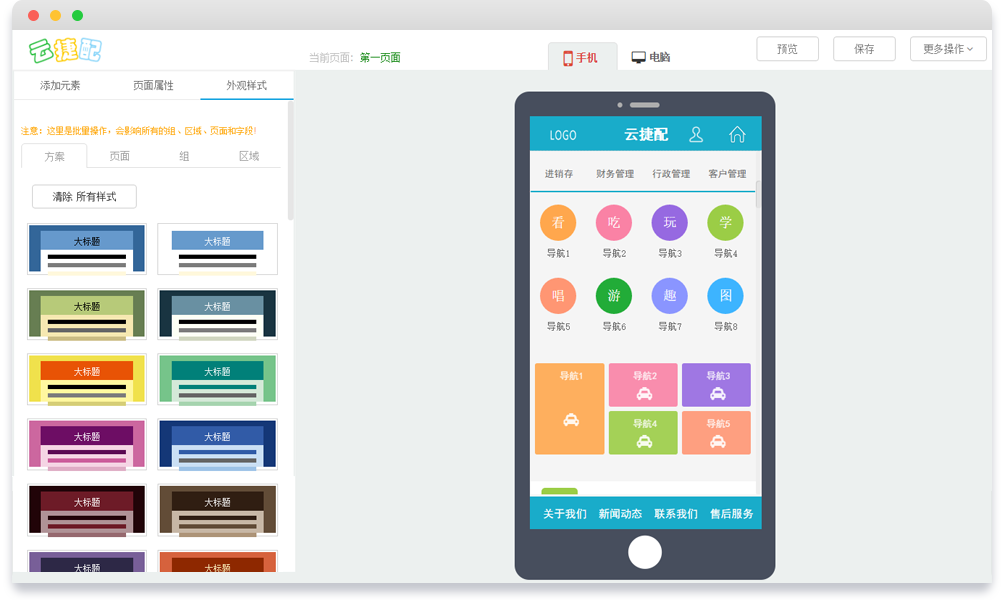The height and width of the screenshot is (600, 1003).
Task: Click the 清除 所有样式 button
Action: [x=84, y=197]
